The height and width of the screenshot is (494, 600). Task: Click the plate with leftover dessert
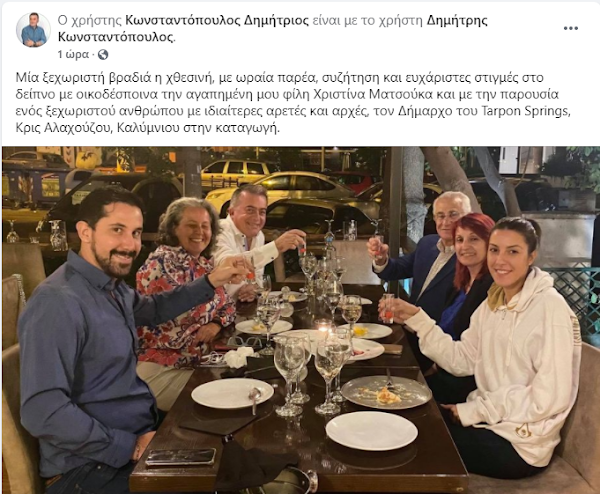[x=386, y=392]
